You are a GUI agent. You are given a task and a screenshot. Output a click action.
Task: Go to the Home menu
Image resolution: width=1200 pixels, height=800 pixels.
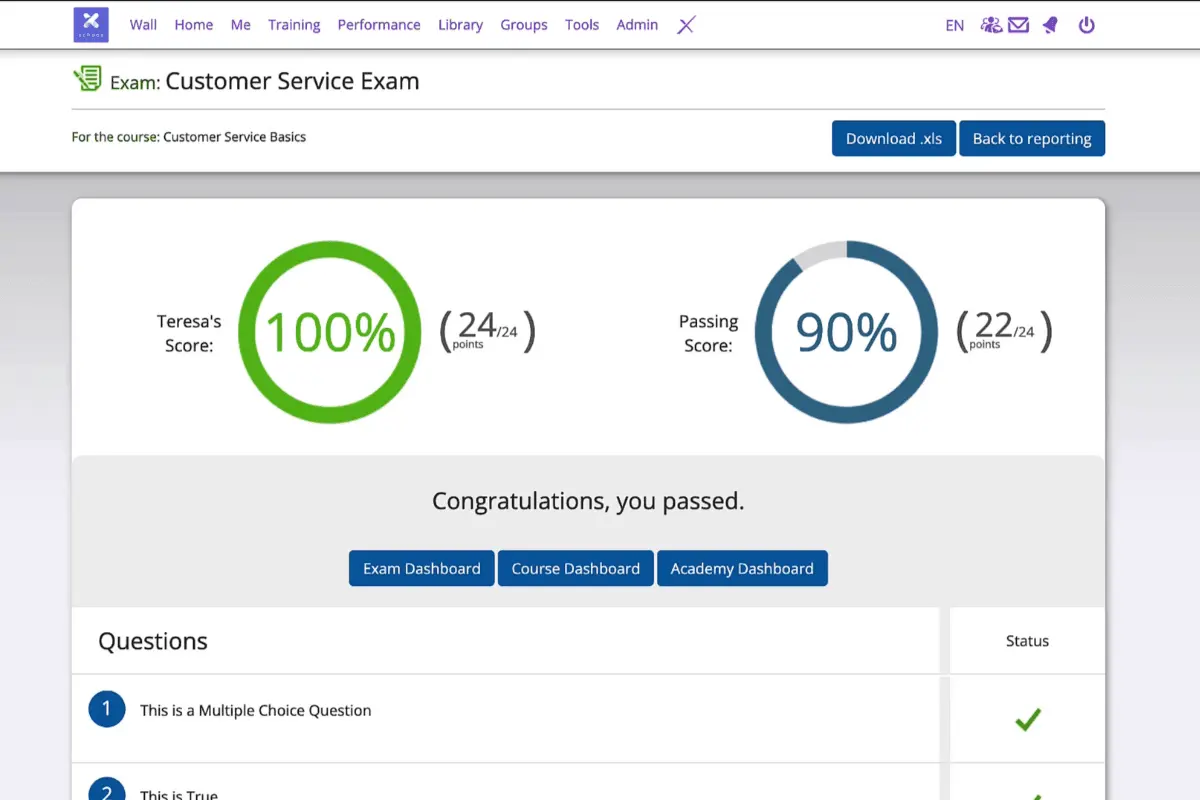194,25
